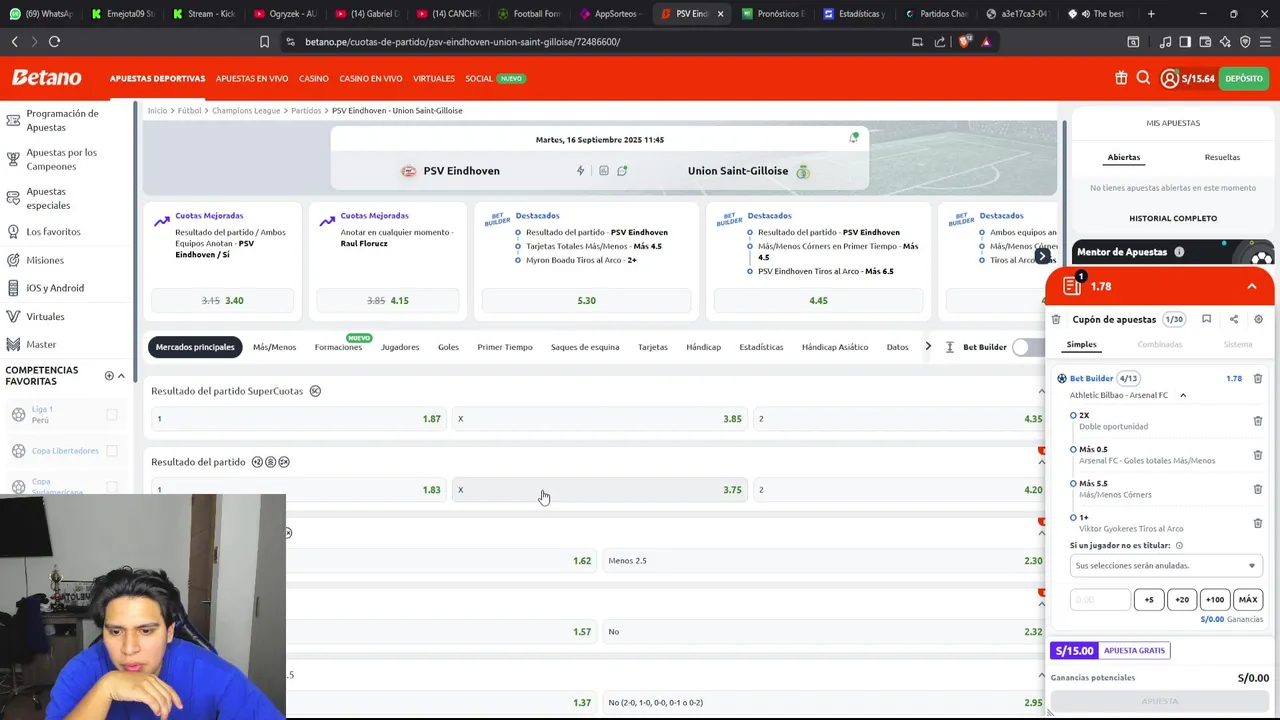Open Champions League breadcrumb
This screenshot has width=1280, height=720.
pyautogui.click(x=246, y=110)
